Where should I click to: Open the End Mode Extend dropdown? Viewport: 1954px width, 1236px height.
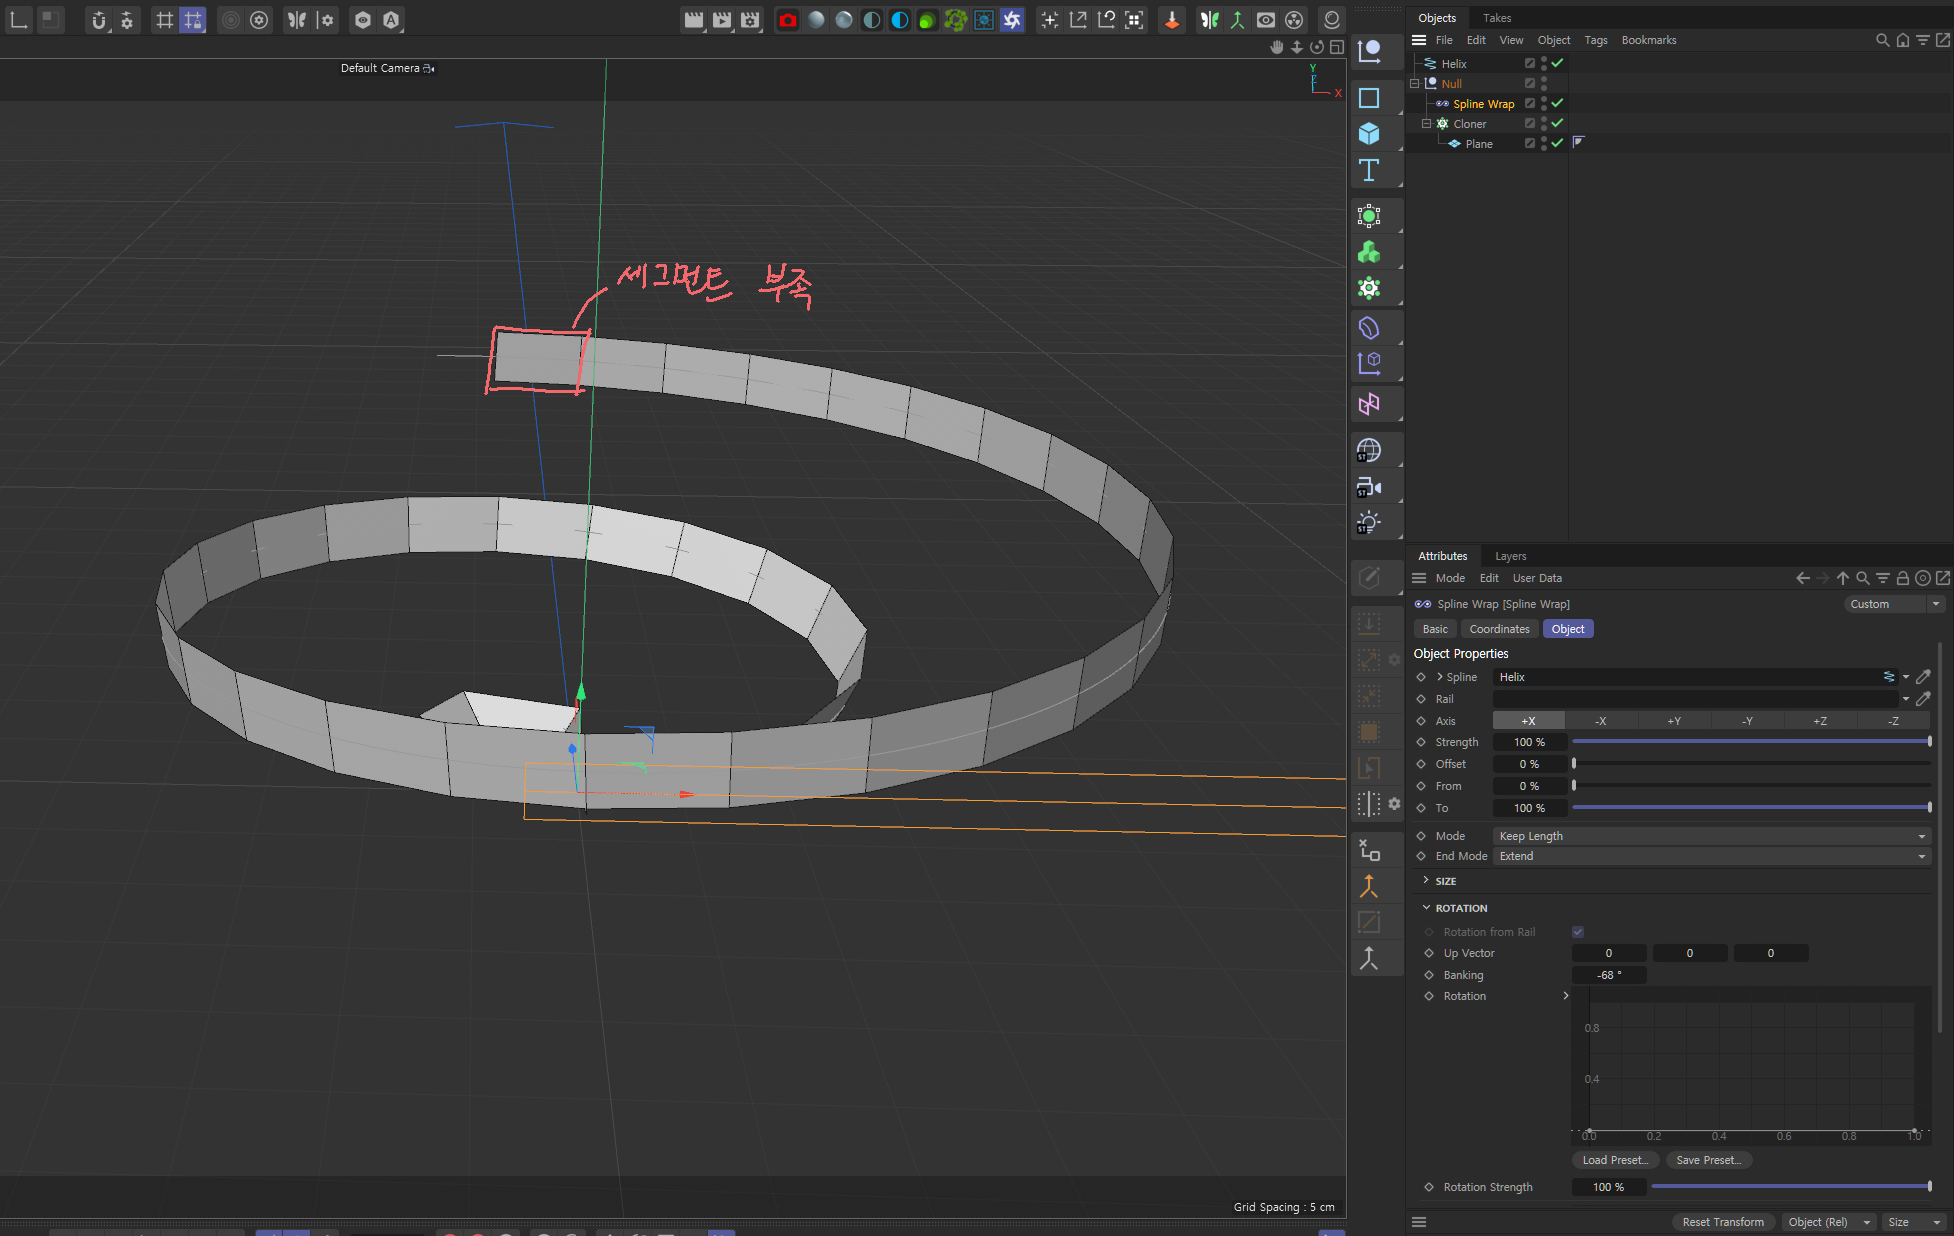click(x=1711, y=856)
